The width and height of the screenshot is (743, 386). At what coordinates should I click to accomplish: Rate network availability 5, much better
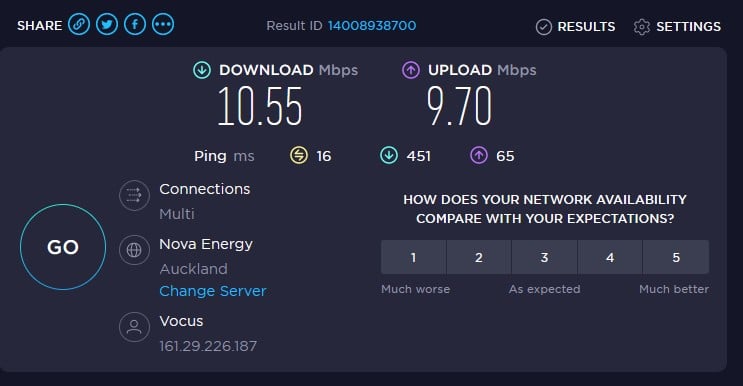click(676, 257)
